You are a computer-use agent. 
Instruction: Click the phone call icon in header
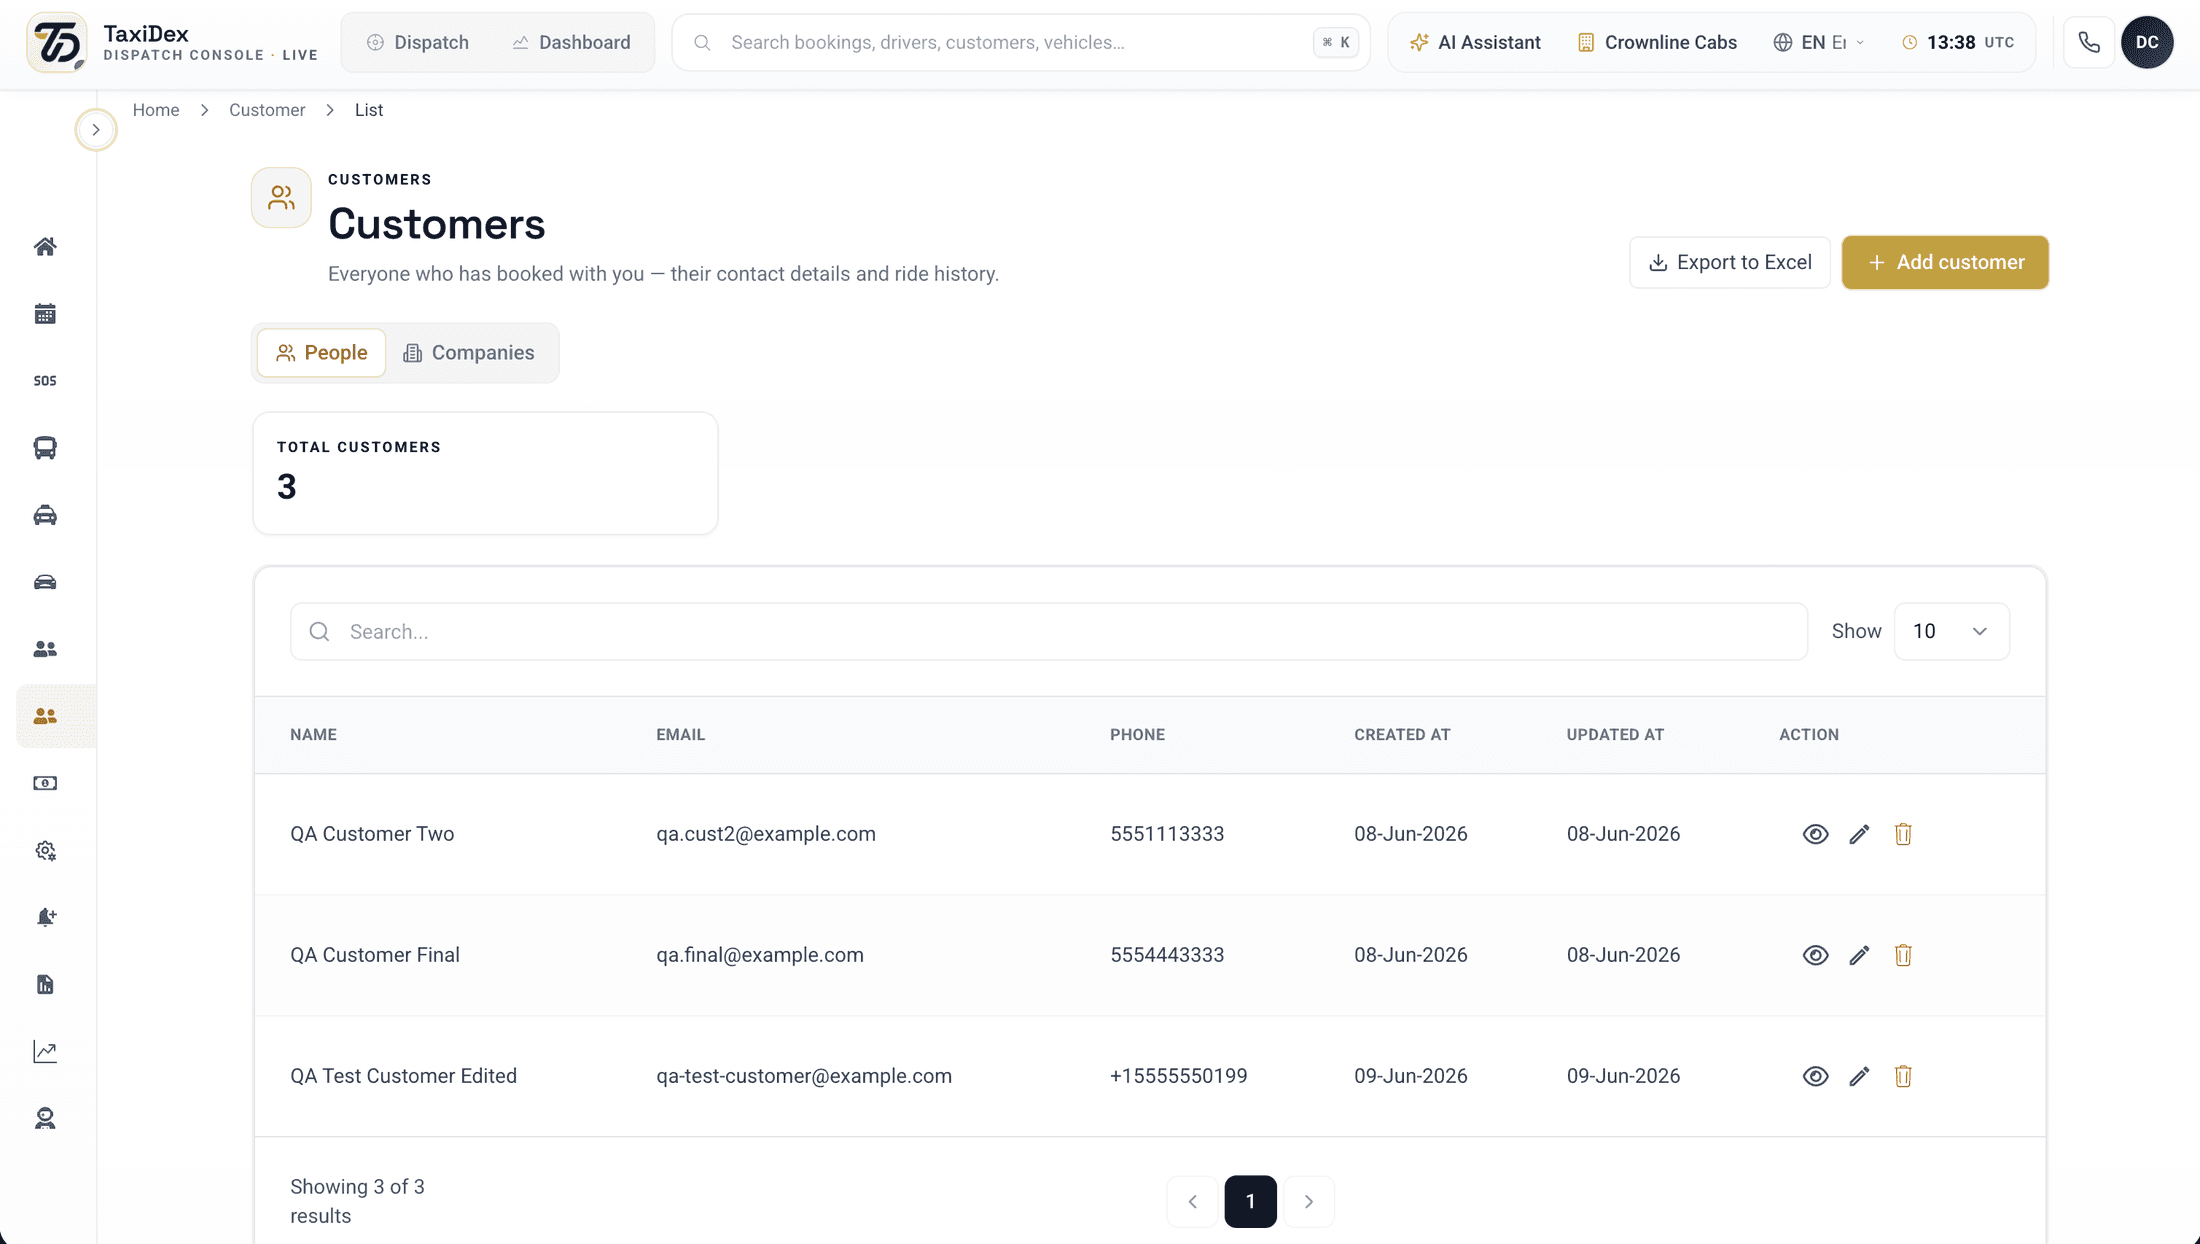point(2089,42)
